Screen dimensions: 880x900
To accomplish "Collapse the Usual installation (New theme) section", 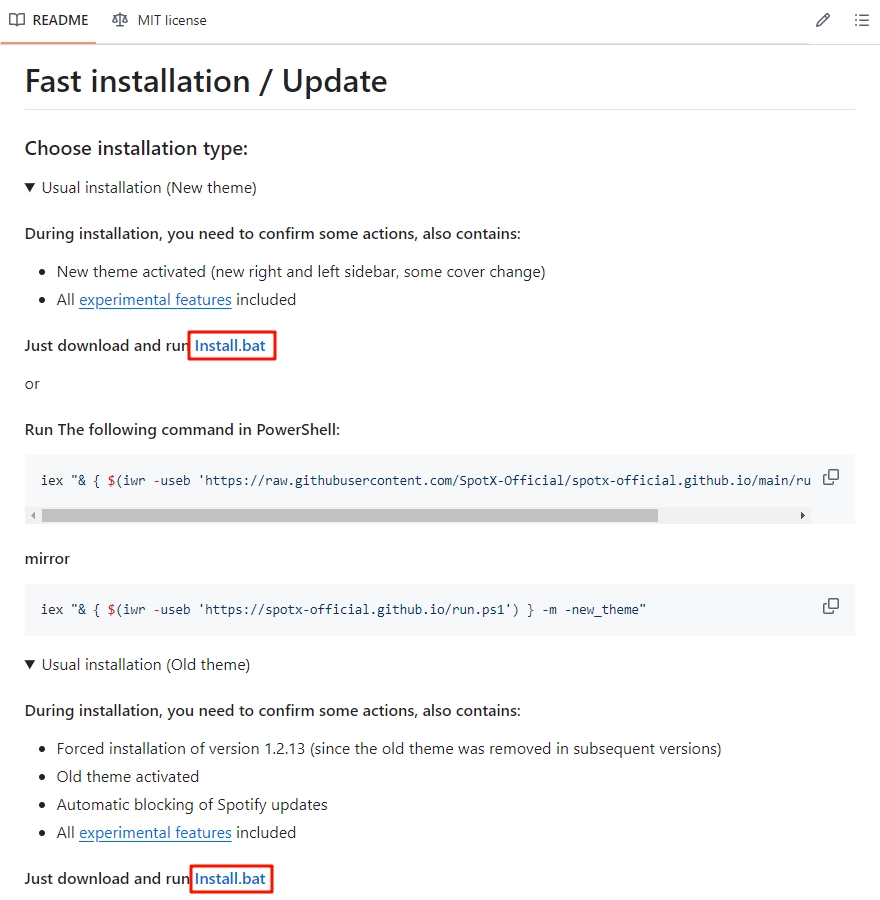I will point(31,188).
